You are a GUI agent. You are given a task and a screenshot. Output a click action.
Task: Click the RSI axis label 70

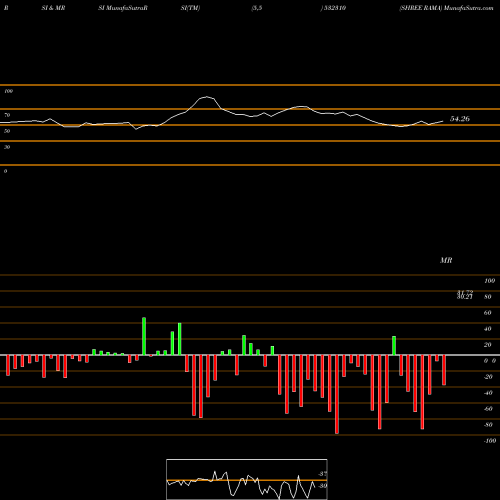point(7,115)
